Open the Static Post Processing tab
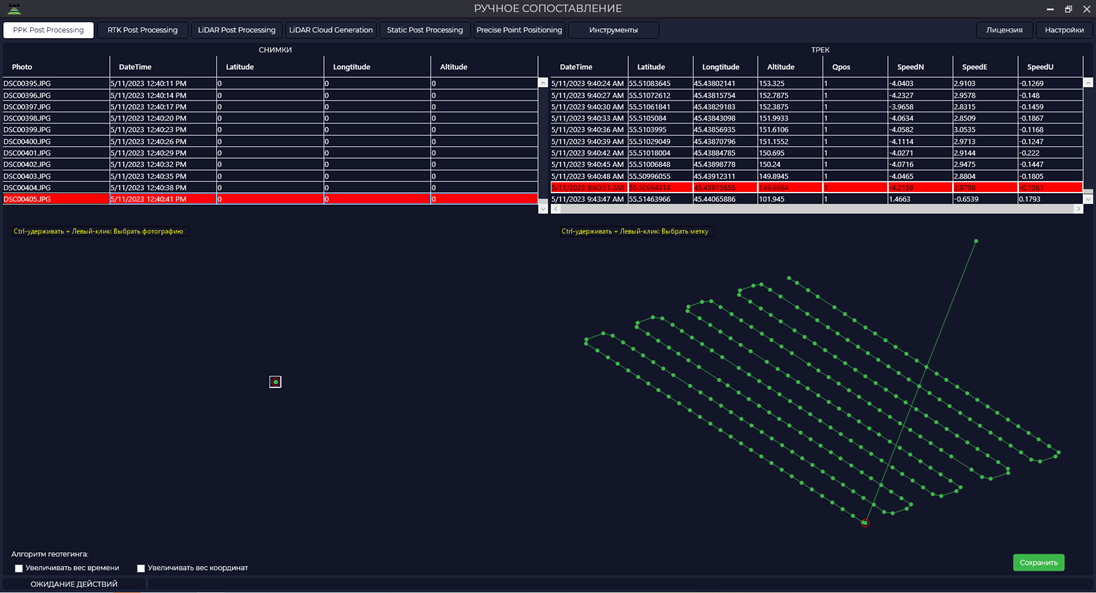 tap(425, 30)
